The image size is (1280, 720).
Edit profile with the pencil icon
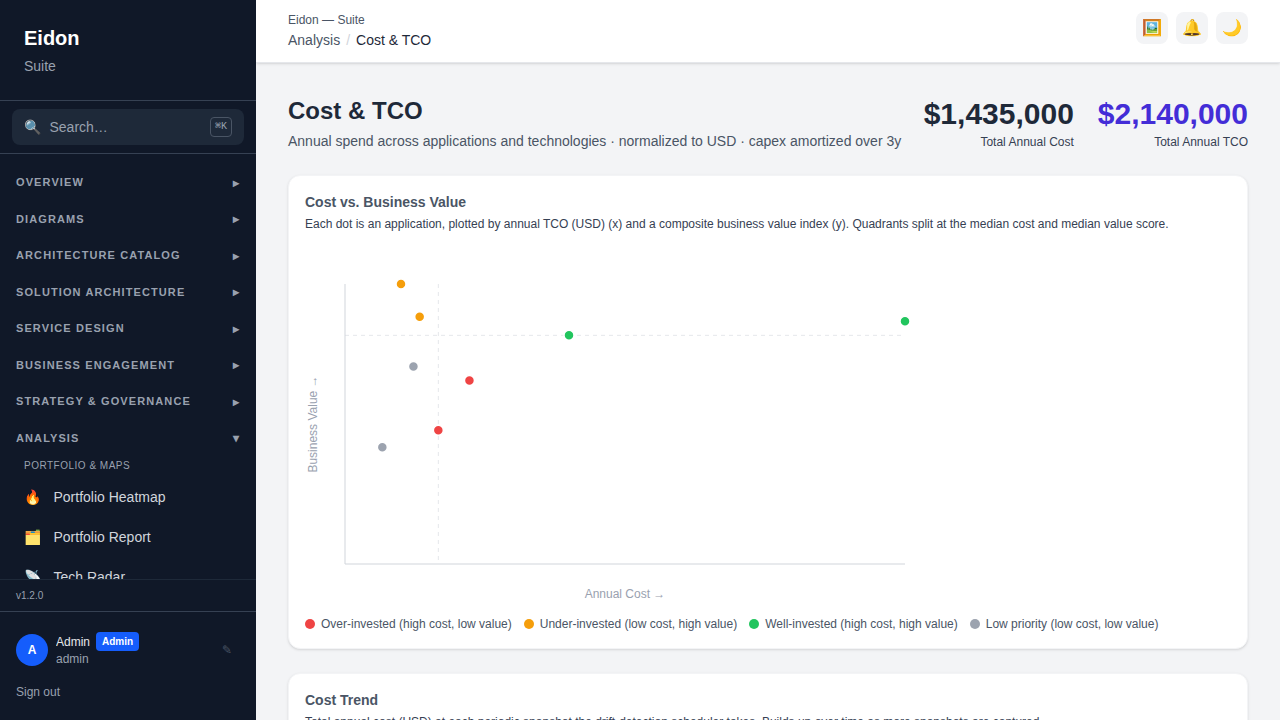point(227,650)
